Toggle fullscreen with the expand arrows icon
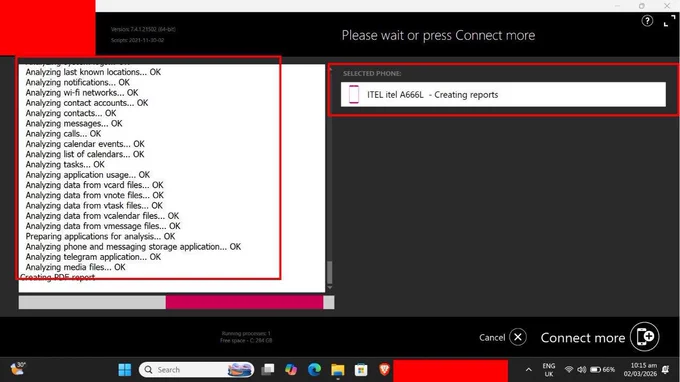 pos(669,21)
